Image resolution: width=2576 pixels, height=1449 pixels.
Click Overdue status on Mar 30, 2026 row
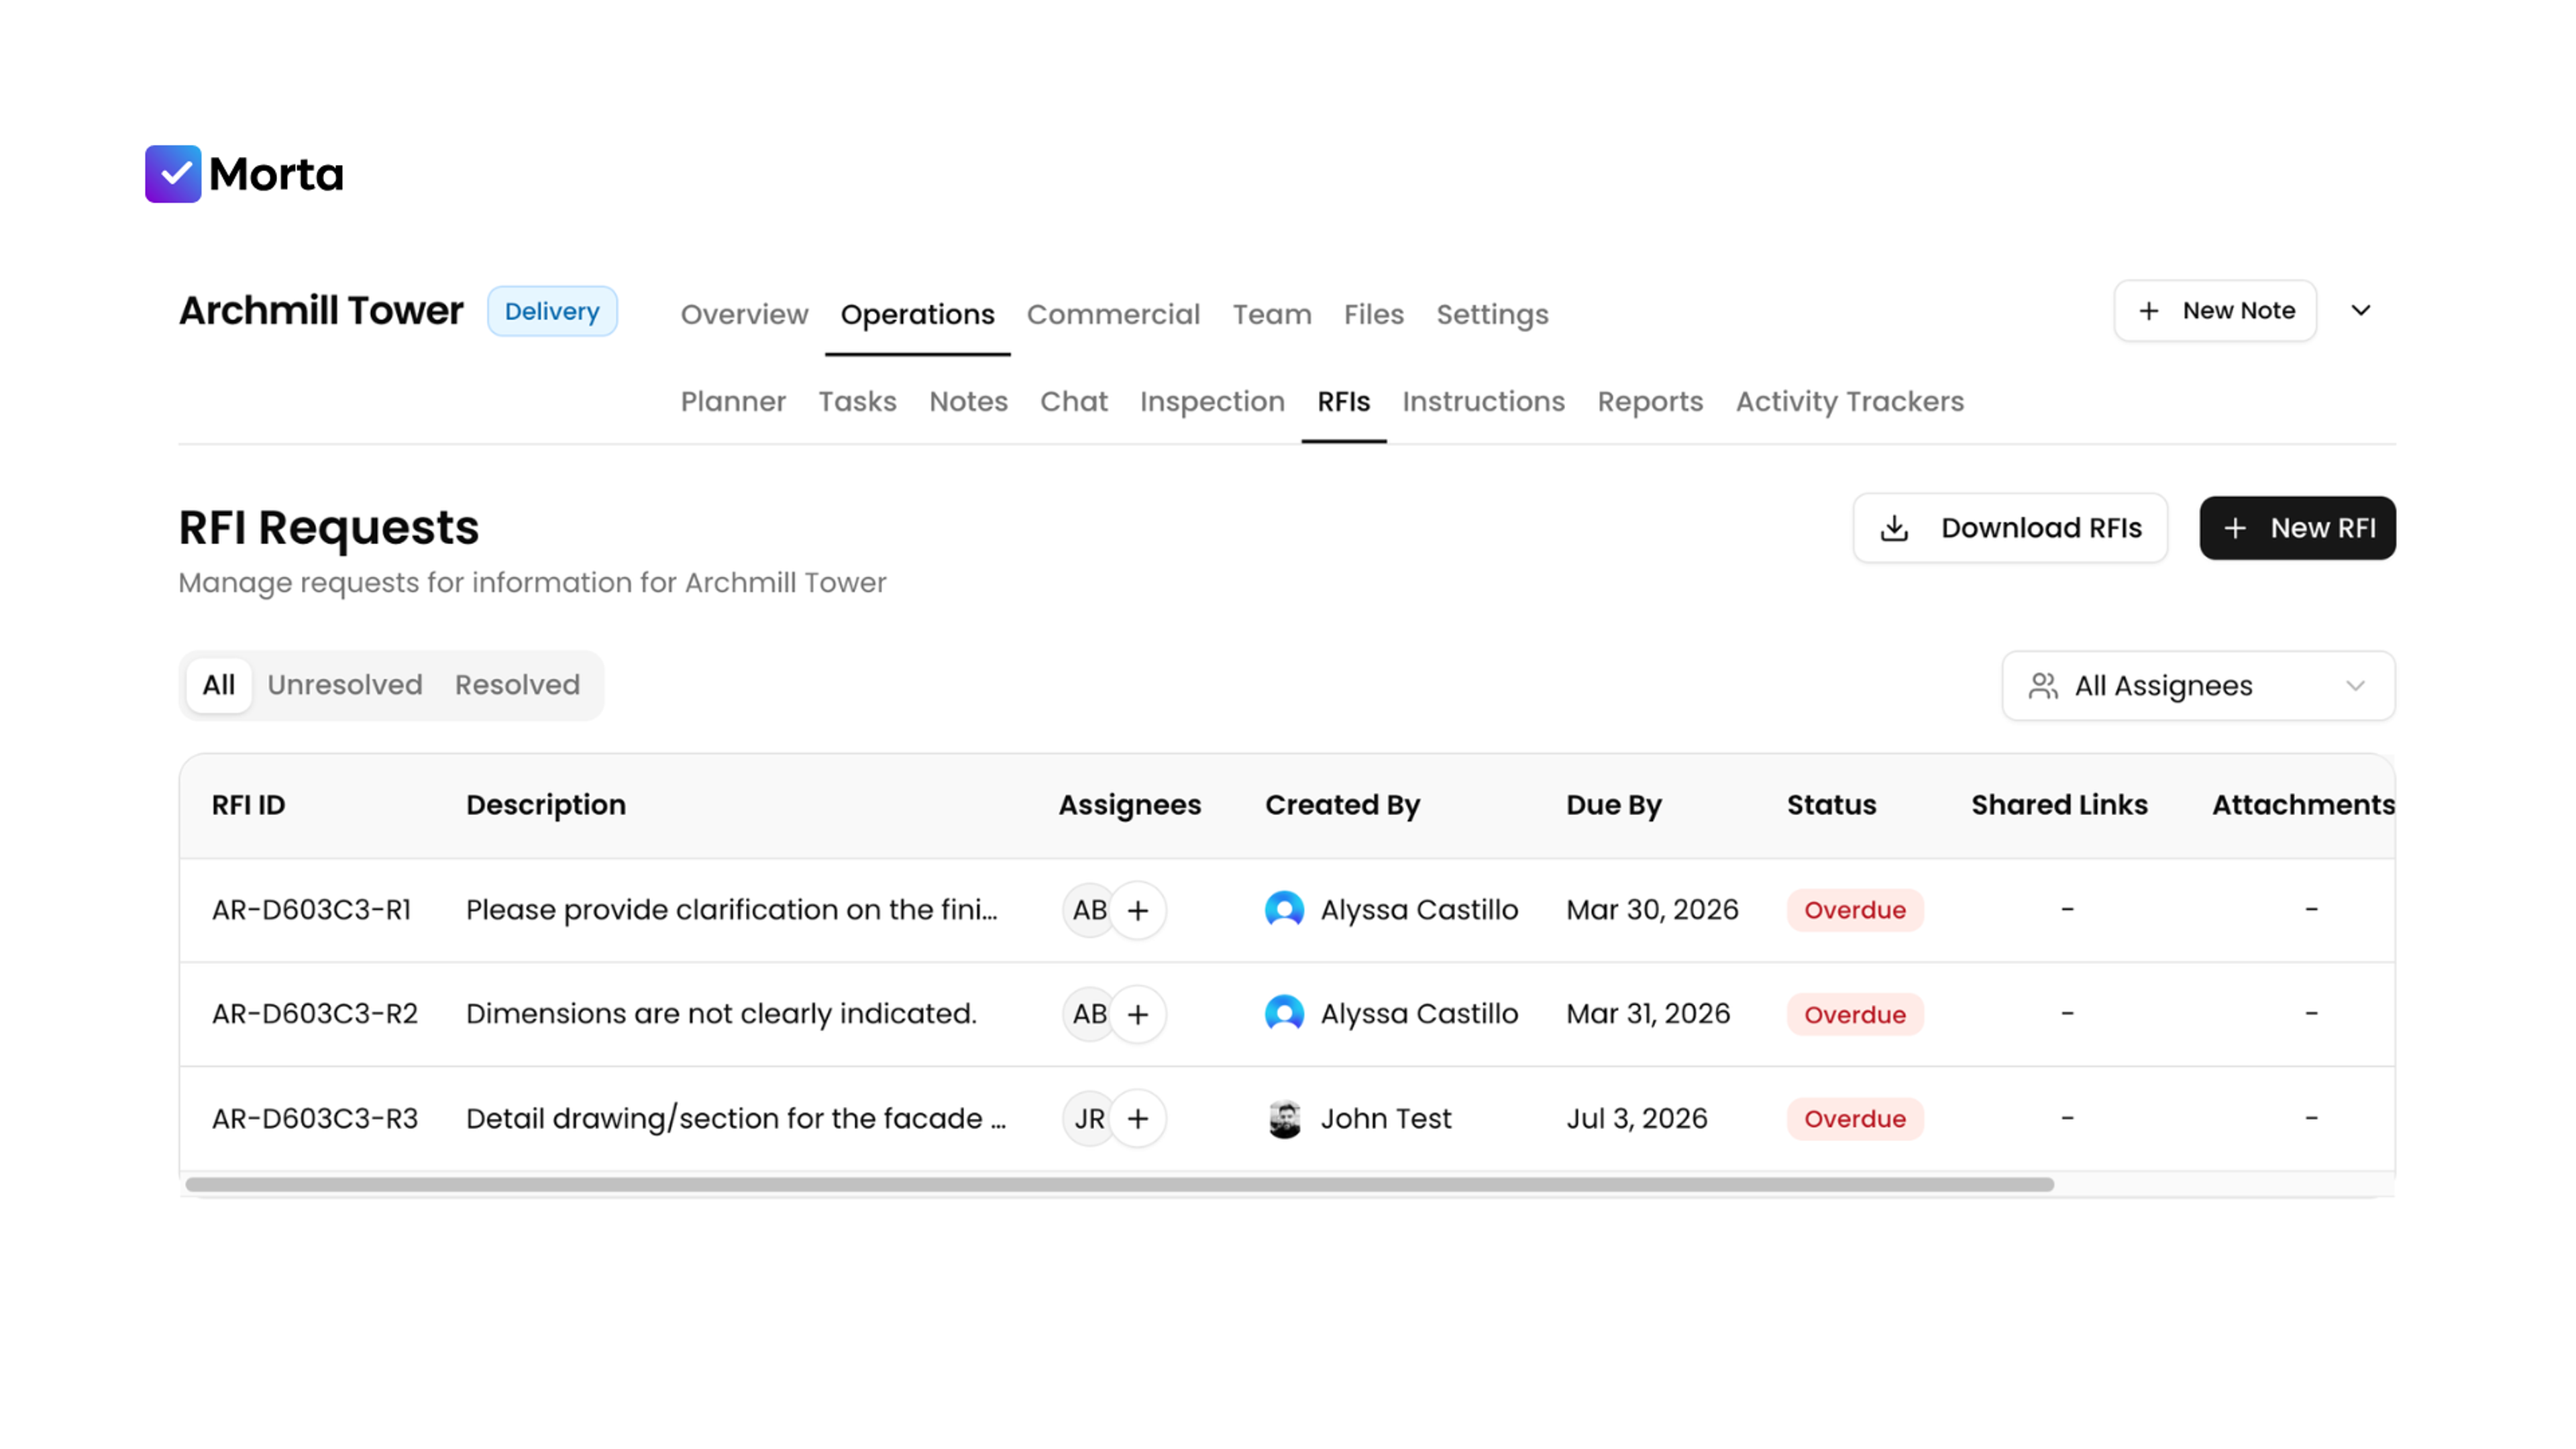tap(1854, 910)
